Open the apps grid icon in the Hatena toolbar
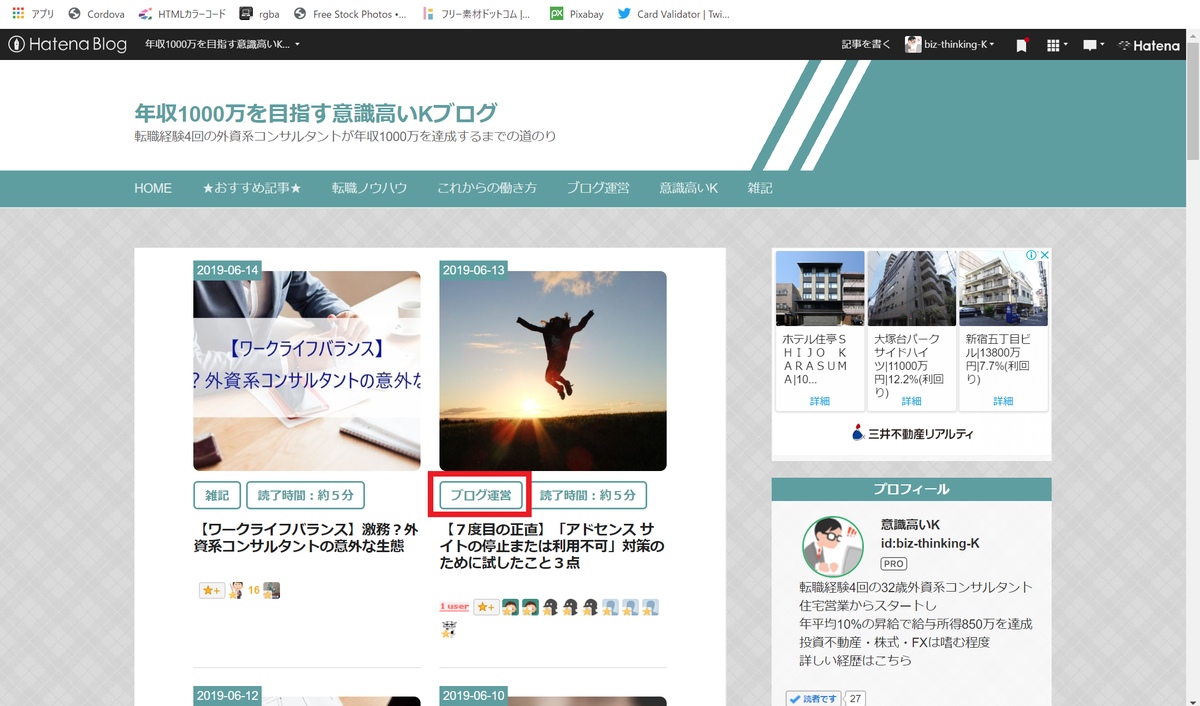Image resolution: width=1200 pixels, height=706 pixels. tap(1053, 44)
